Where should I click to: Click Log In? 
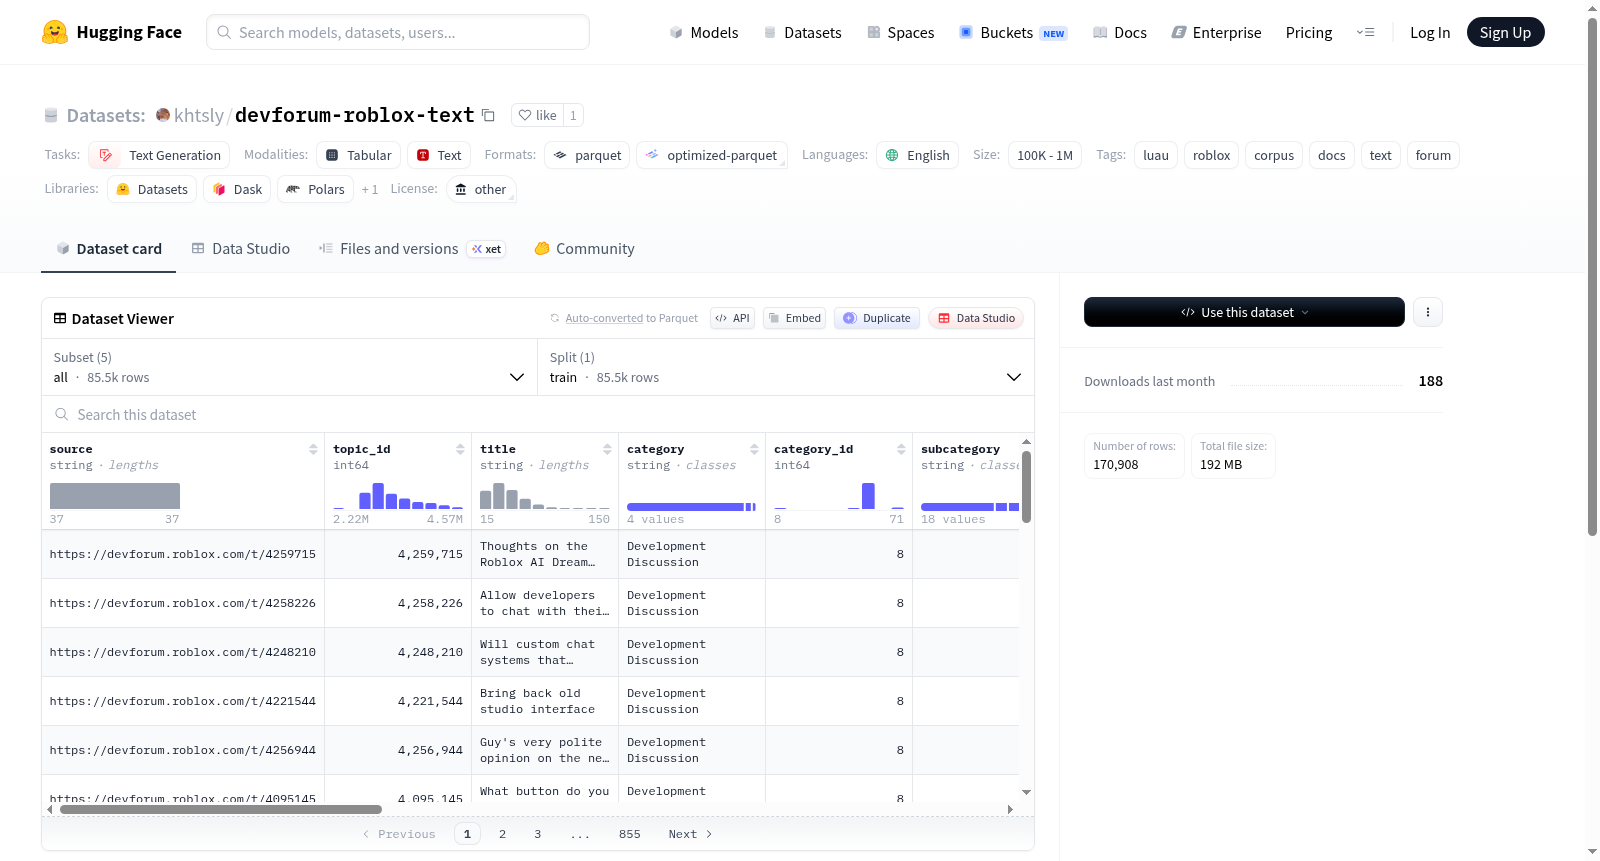[1429, 32]
